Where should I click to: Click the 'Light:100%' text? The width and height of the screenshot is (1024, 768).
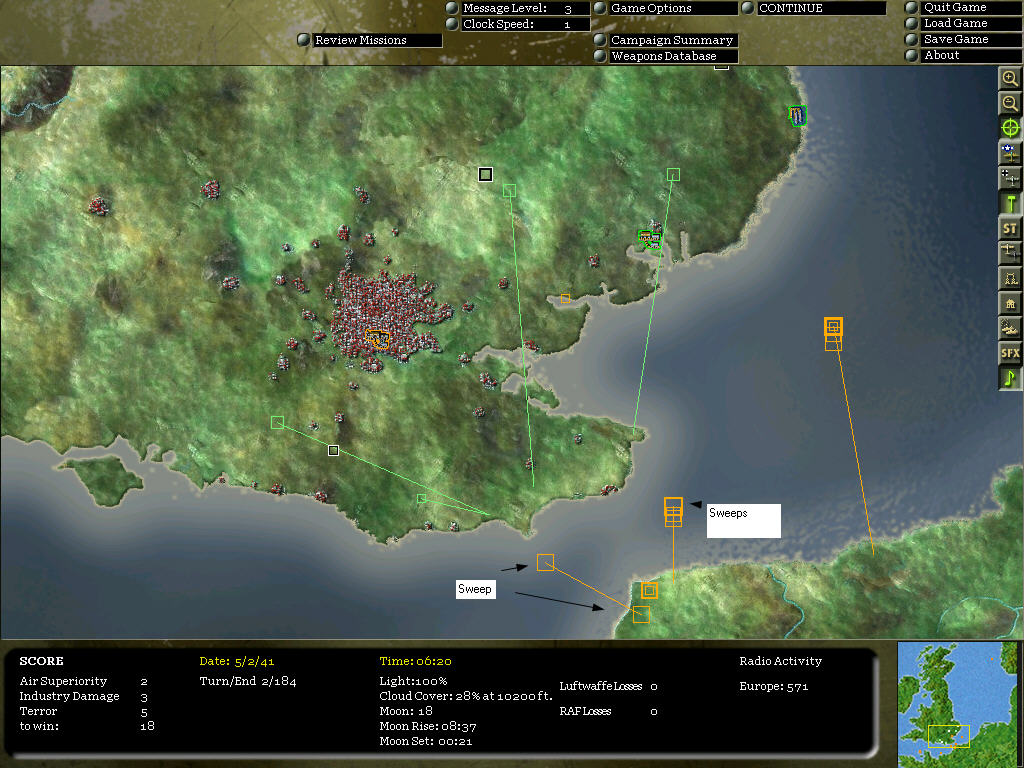point(413,681)
